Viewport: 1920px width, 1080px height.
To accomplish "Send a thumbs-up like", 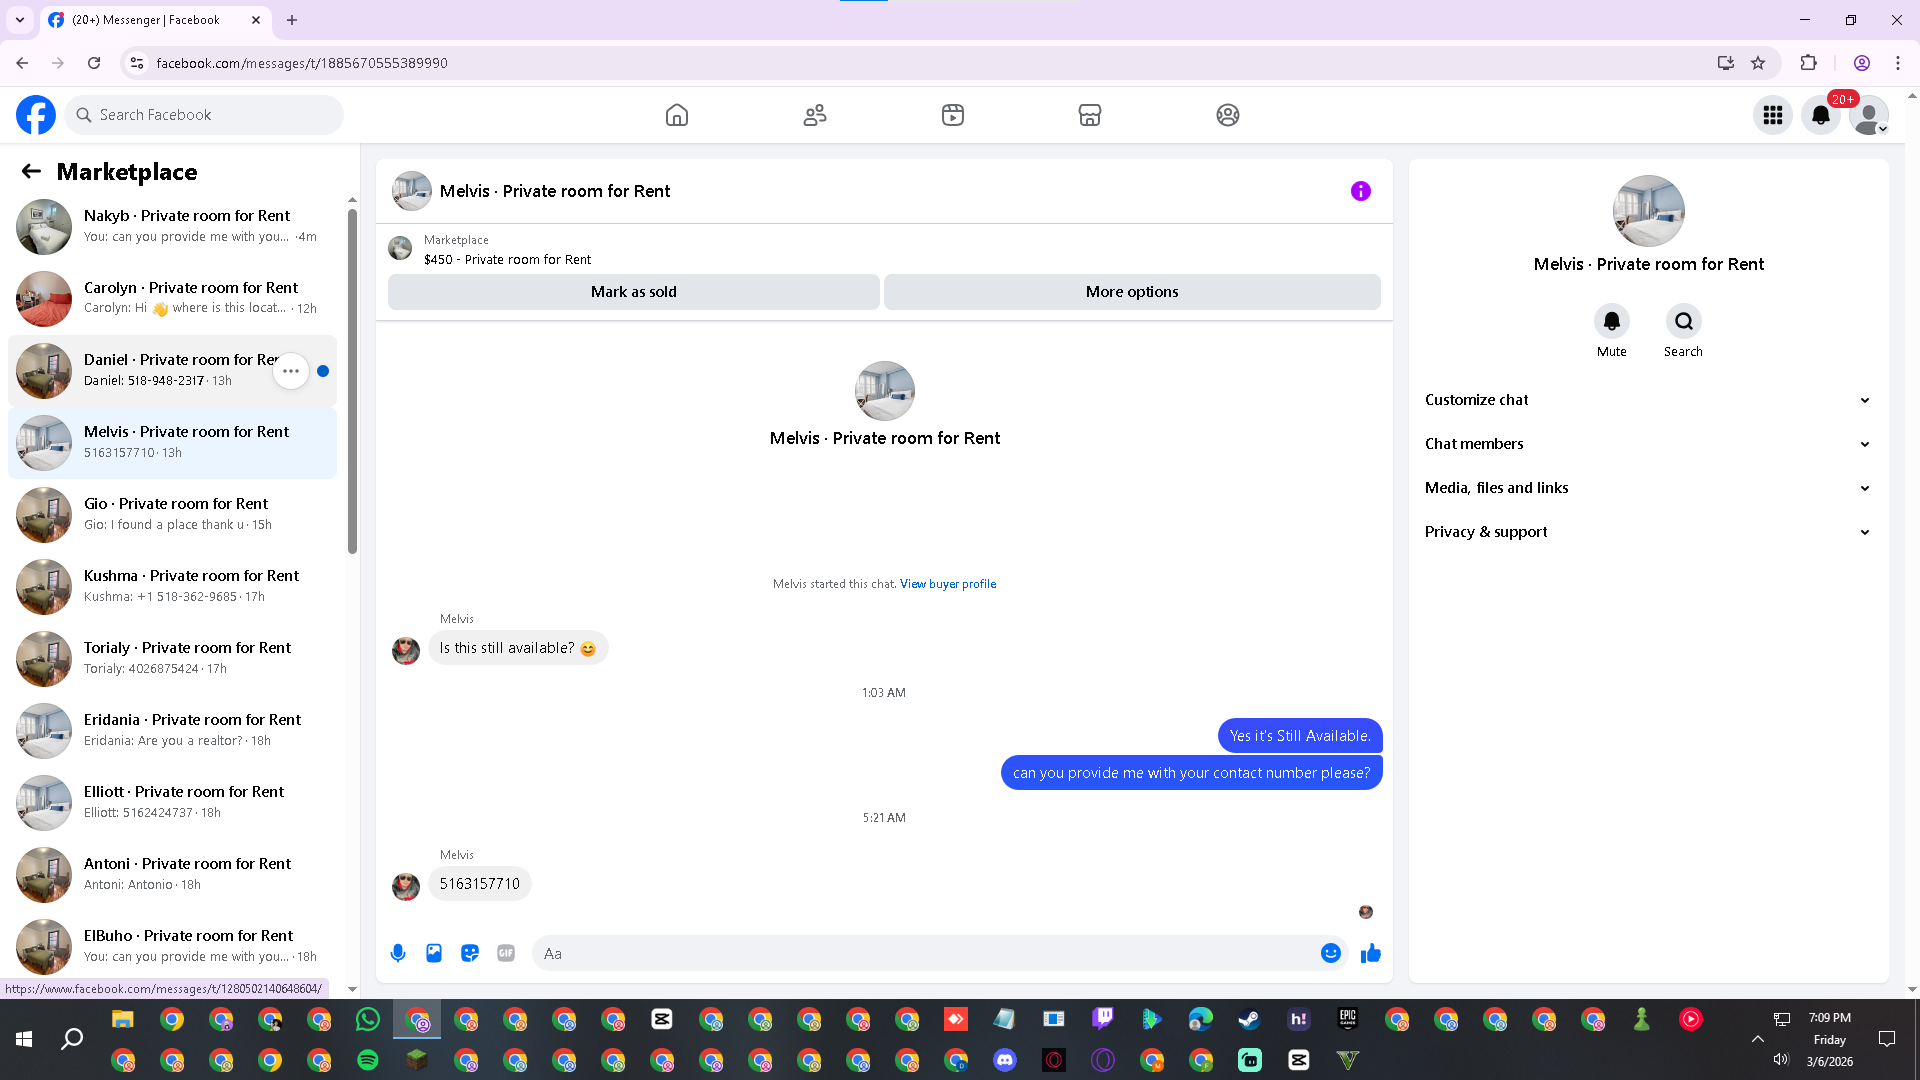I will point(1371,953).
